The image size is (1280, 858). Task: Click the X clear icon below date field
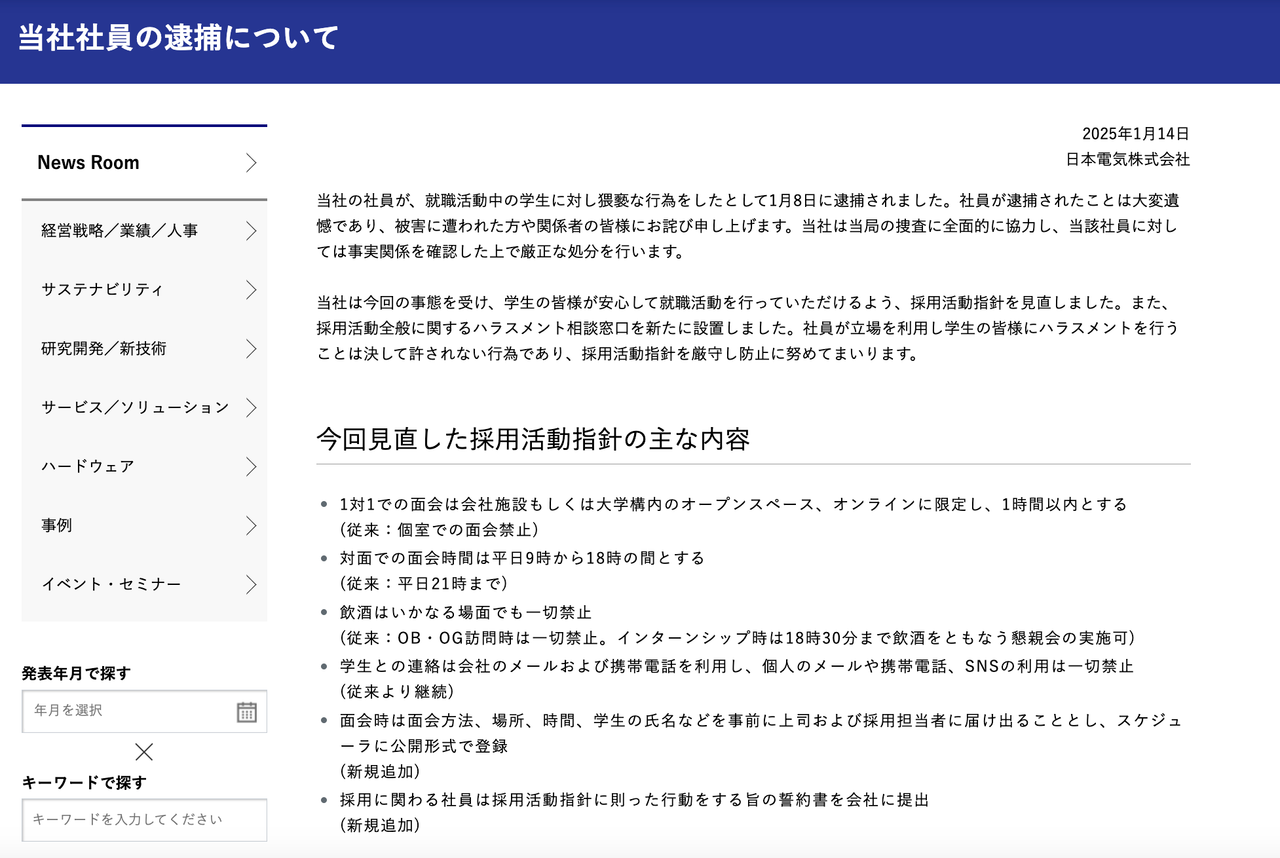pyautogui.click(x=144, y=752)
